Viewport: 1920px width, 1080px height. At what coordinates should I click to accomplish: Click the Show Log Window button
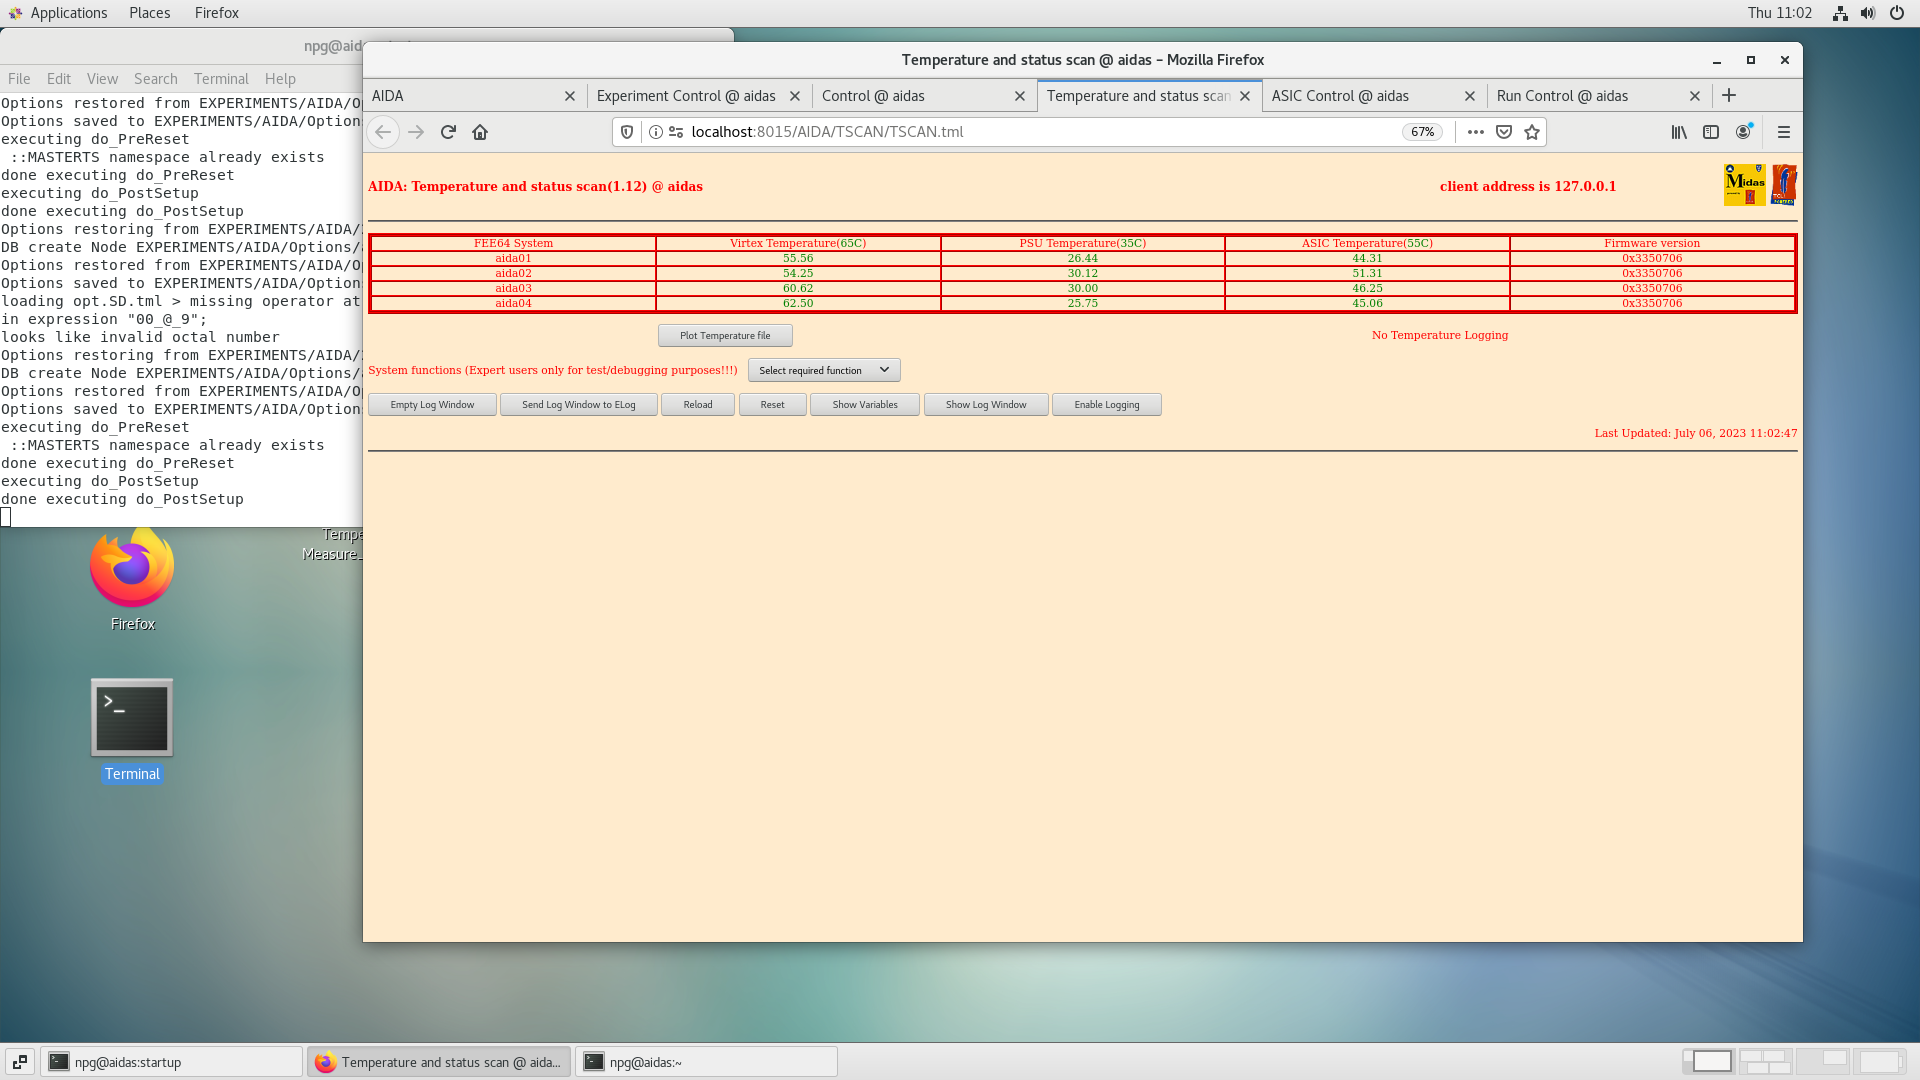click(x=985, y=405)
